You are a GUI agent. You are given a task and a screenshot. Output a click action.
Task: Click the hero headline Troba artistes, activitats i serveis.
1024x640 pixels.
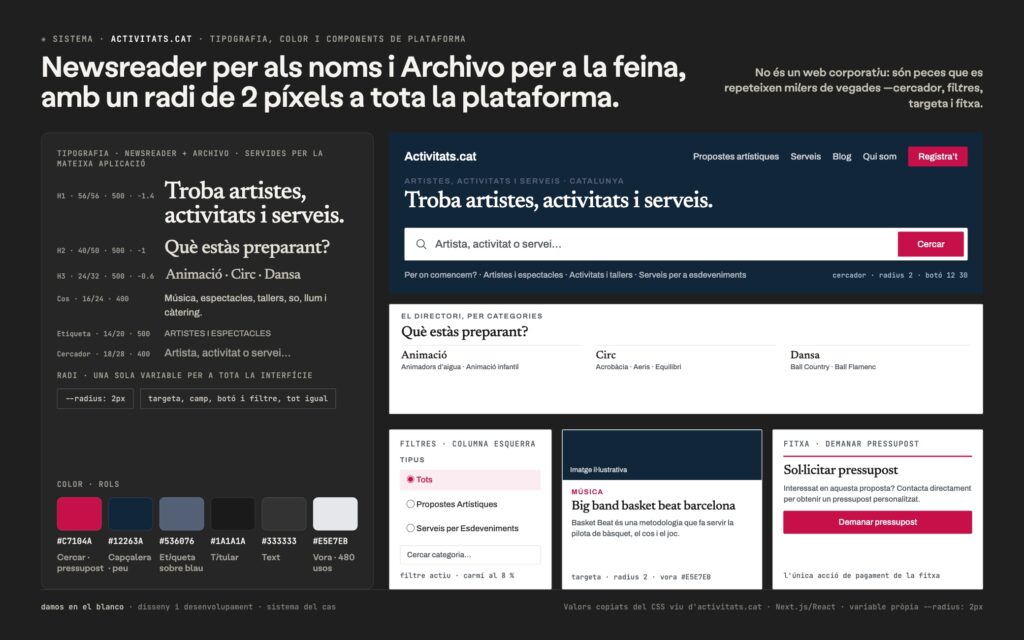(x=558, y=200)
